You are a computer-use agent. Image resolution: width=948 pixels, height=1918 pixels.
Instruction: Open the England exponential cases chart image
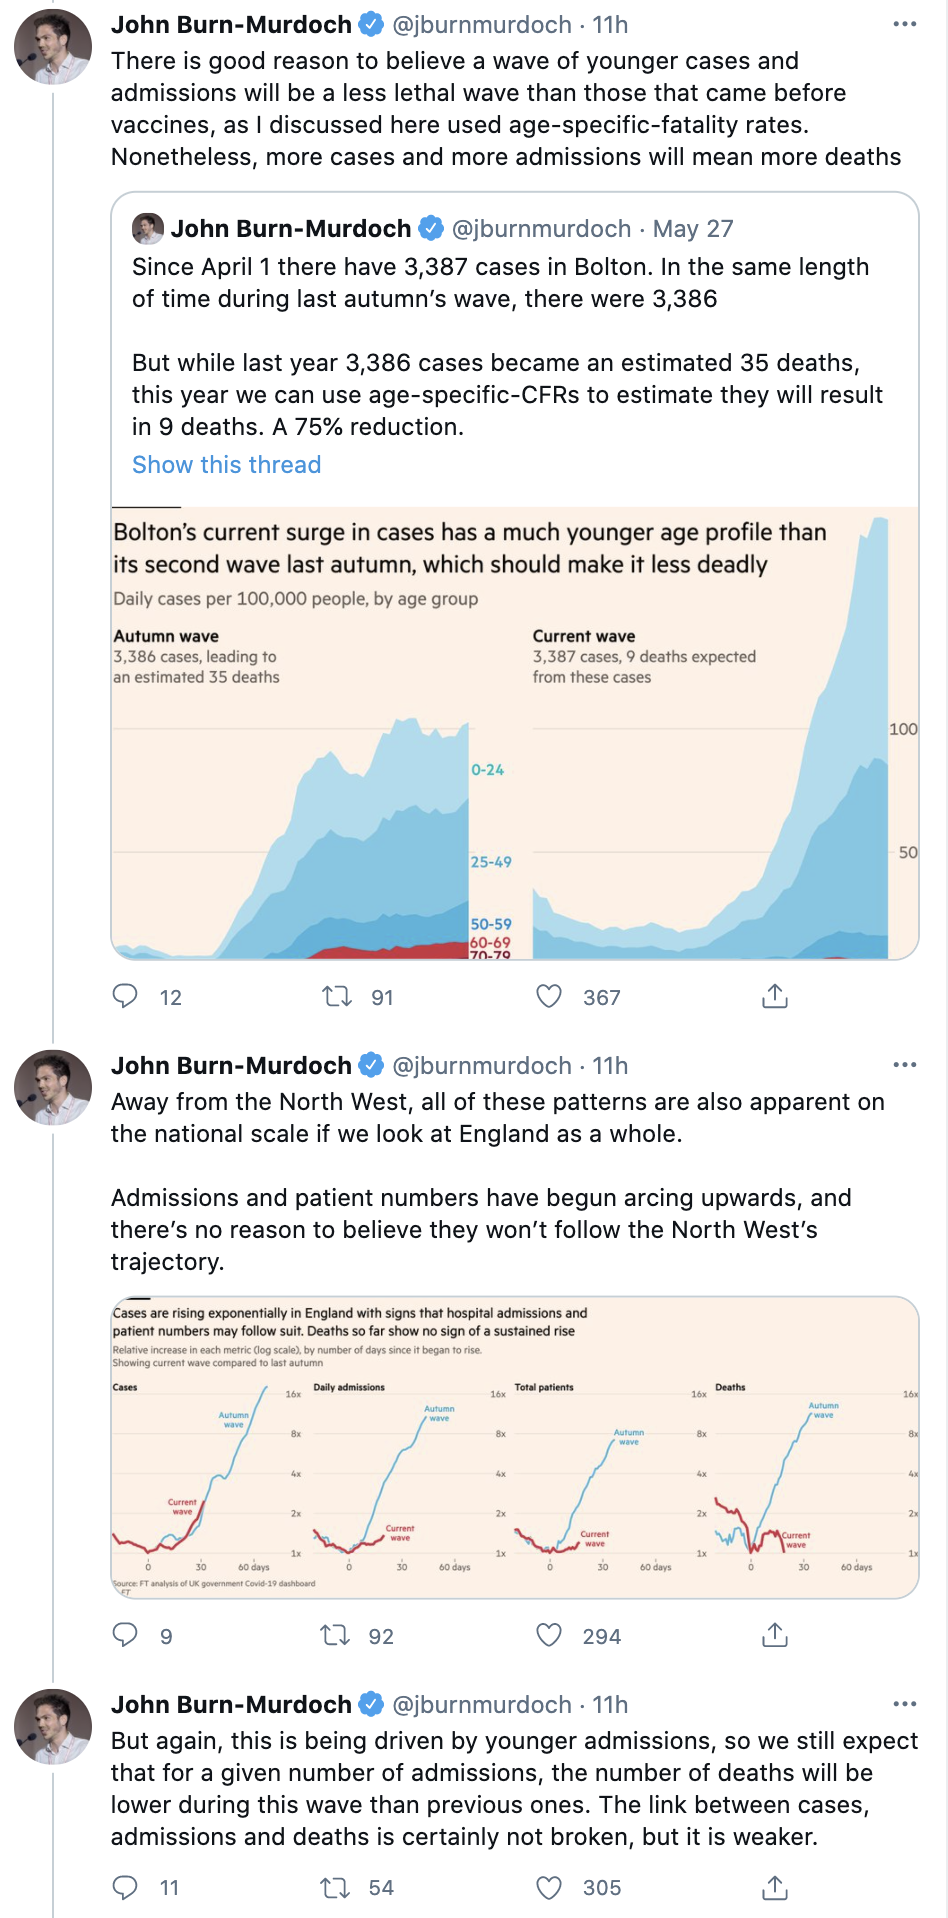point(514,1447)
